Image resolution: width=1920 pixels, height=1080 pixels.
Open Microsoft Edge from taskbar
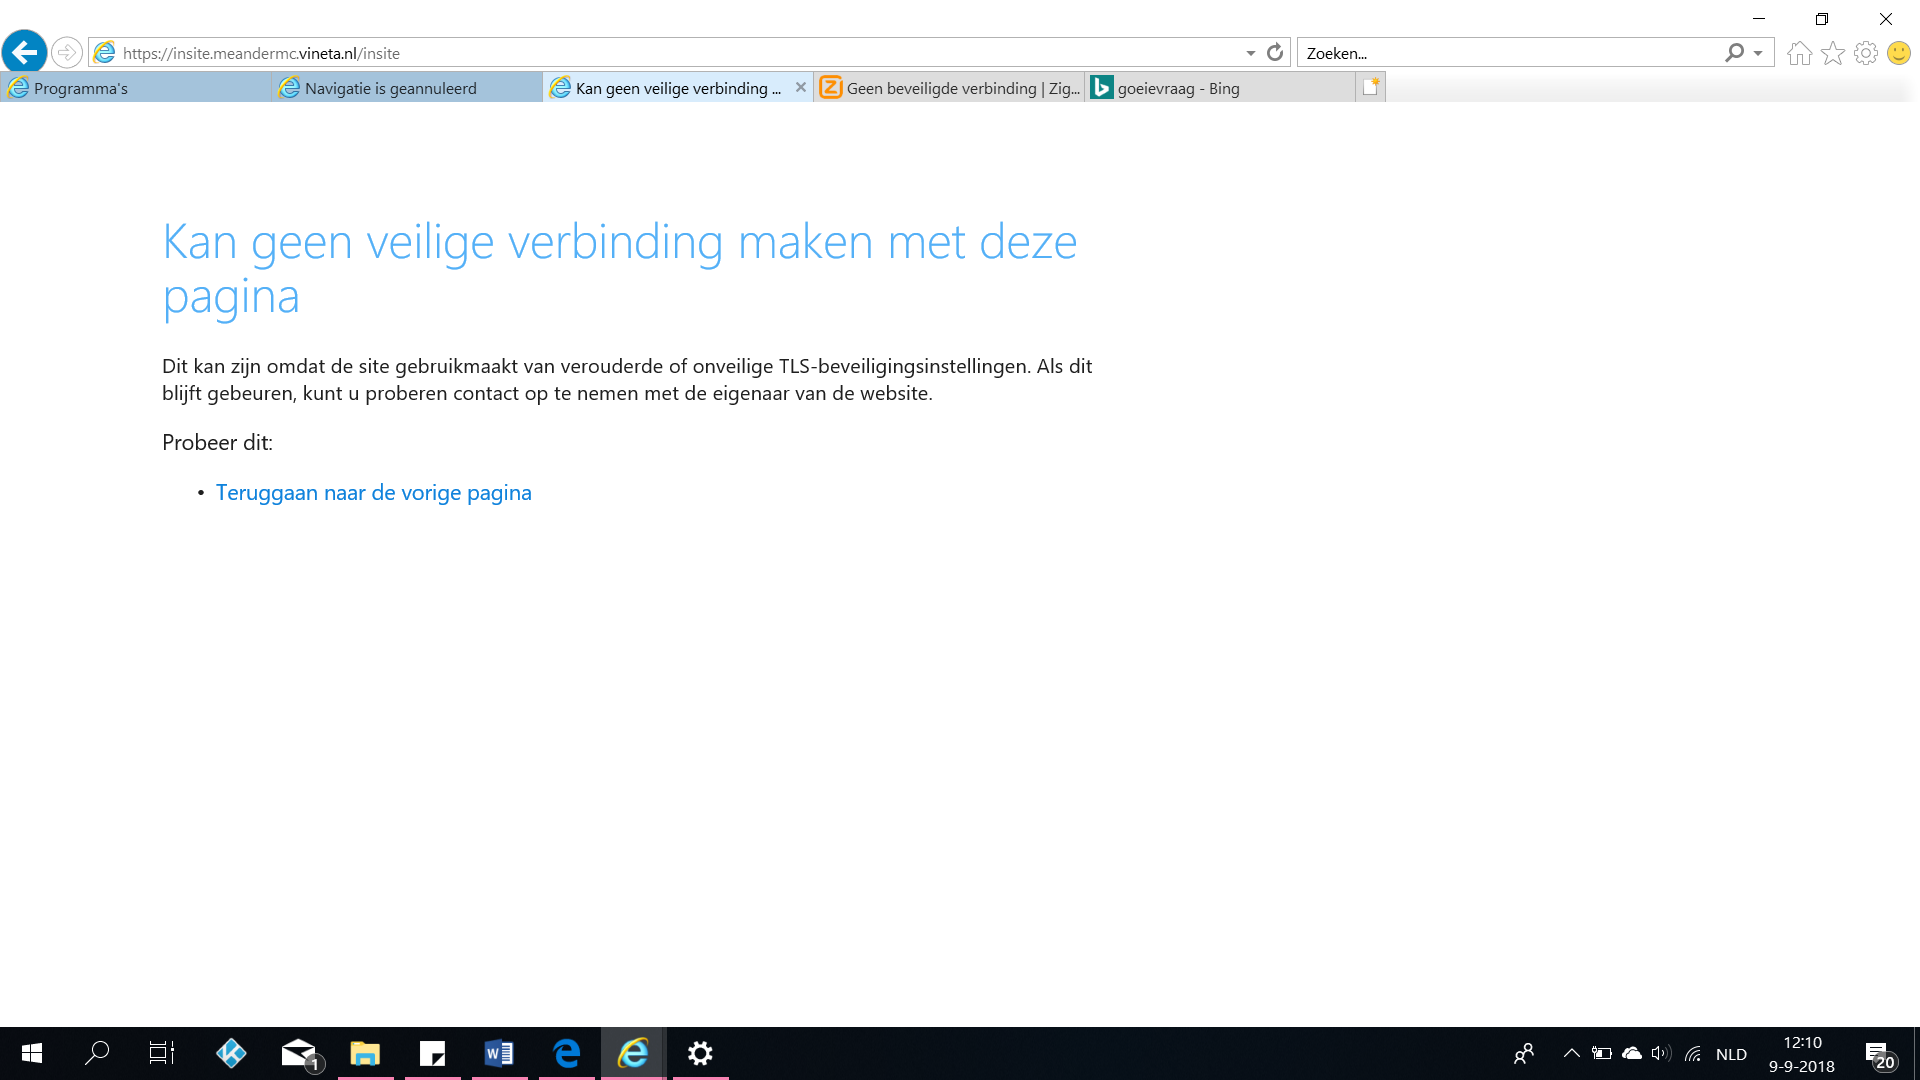point(566,1053)
